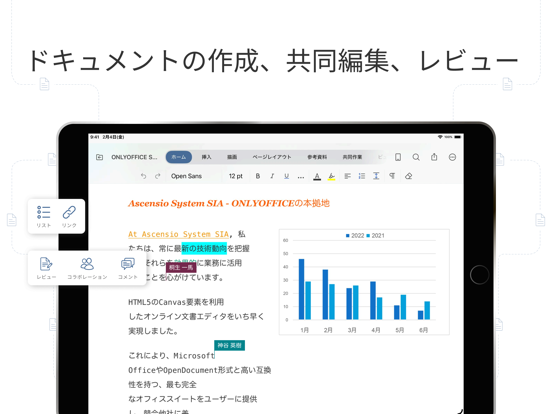Click the 桐生 一馬 collaborator name tag
Screen dimensions: 552x414
181,268
